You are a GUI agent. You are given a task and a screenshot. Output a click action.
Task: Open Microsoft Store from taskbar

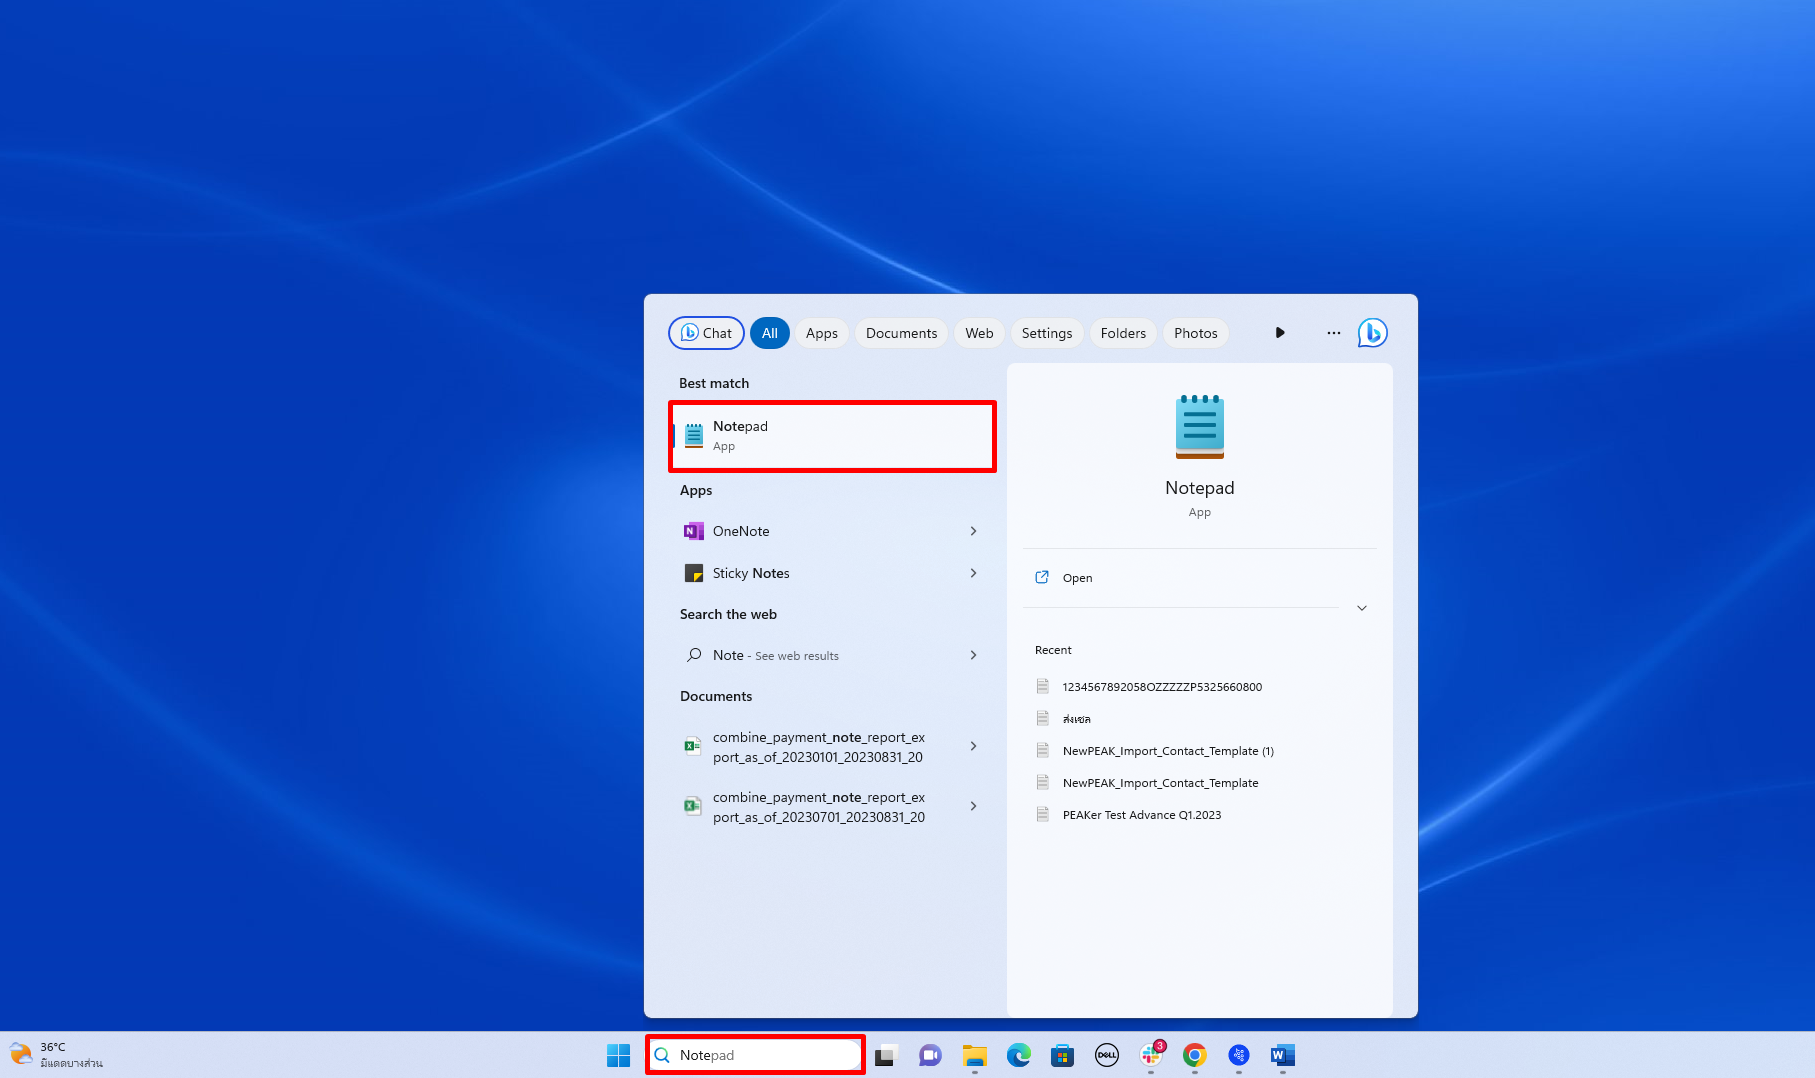click(x=1062, y=1055)
